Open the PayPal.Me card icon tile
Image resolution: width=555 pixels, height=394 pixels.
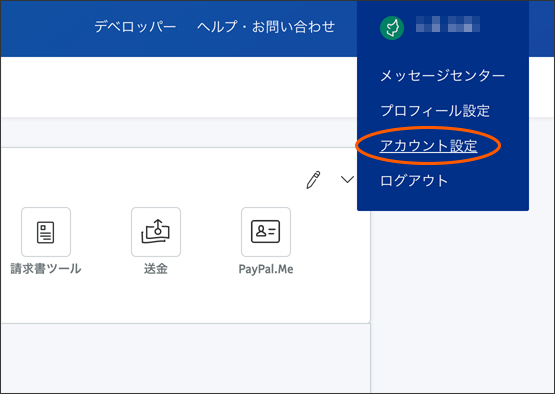(266, 232)
